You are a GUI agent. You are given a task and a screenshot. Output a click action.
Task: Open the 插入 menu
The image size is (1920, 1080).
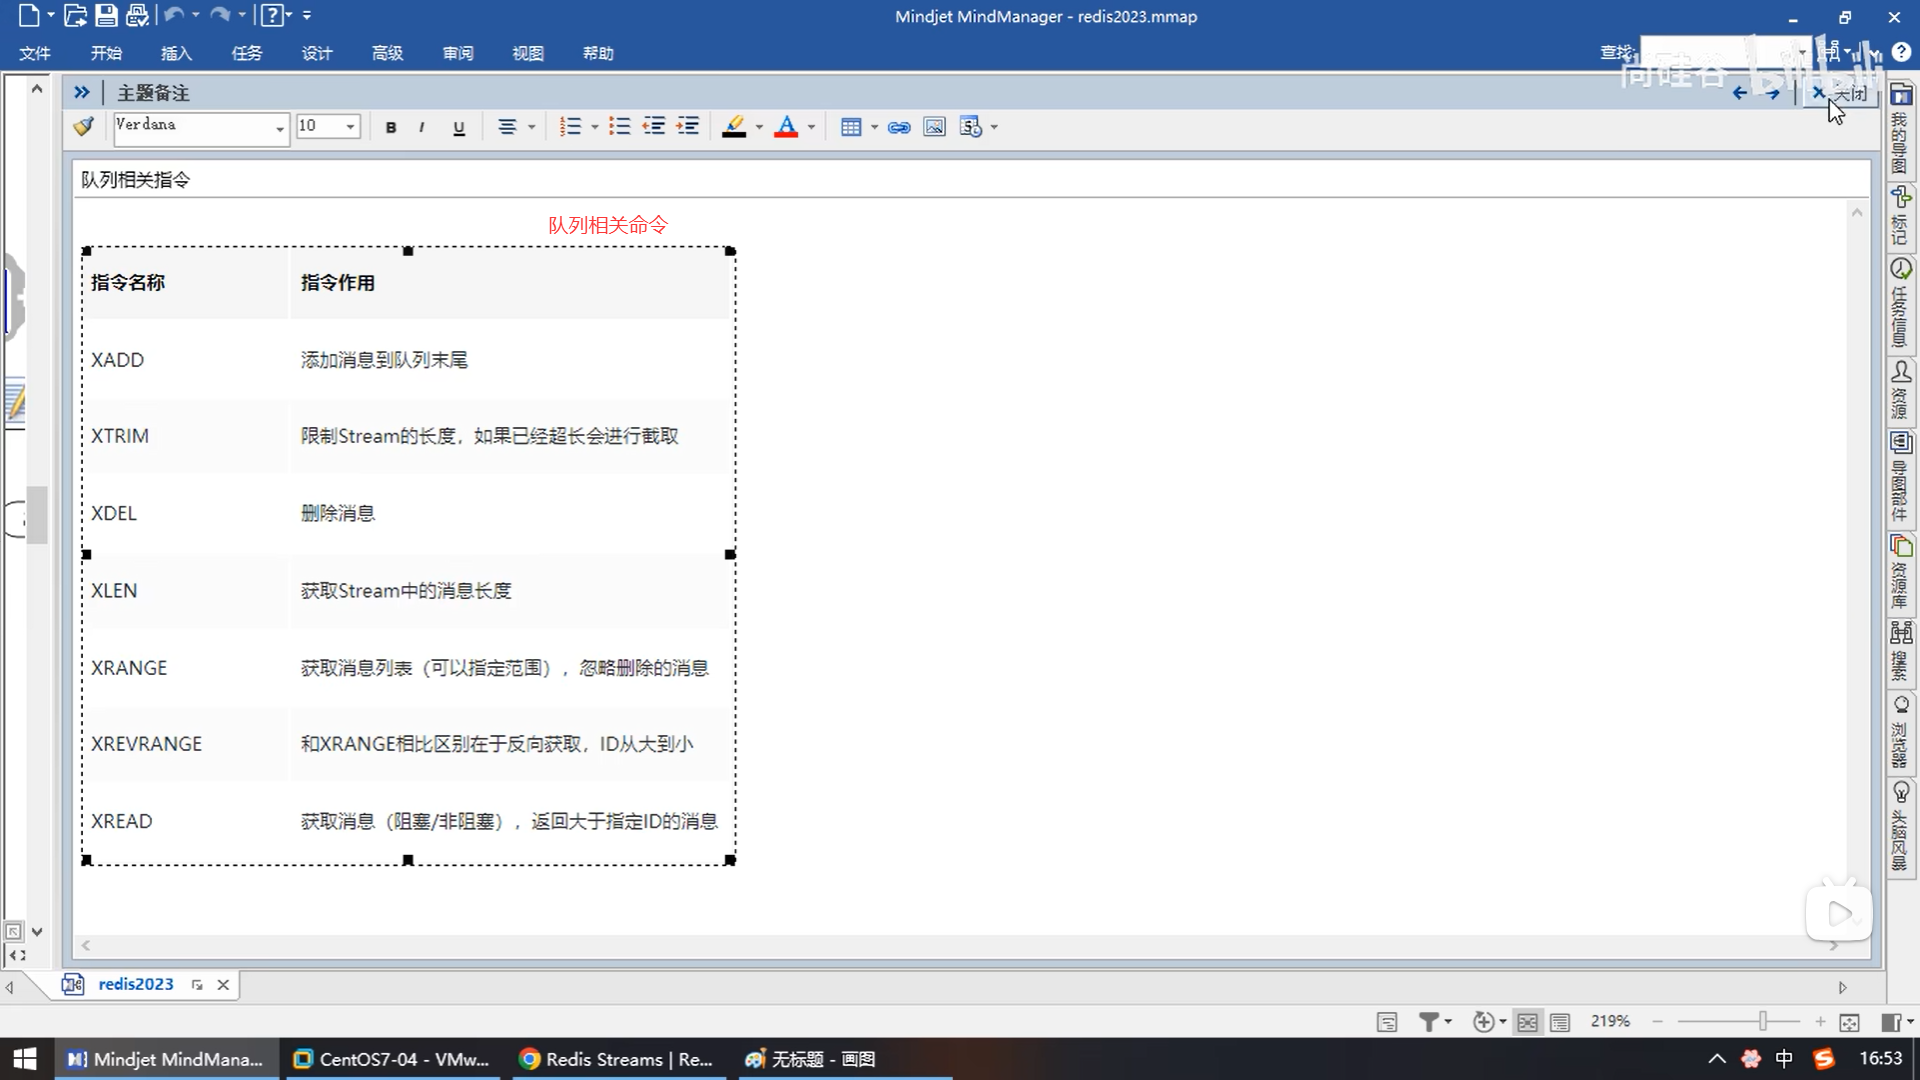(176, 53)
